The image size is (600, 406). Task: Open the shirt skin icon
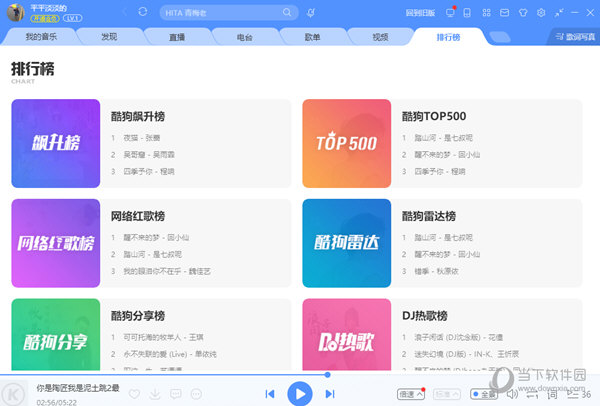523,13
